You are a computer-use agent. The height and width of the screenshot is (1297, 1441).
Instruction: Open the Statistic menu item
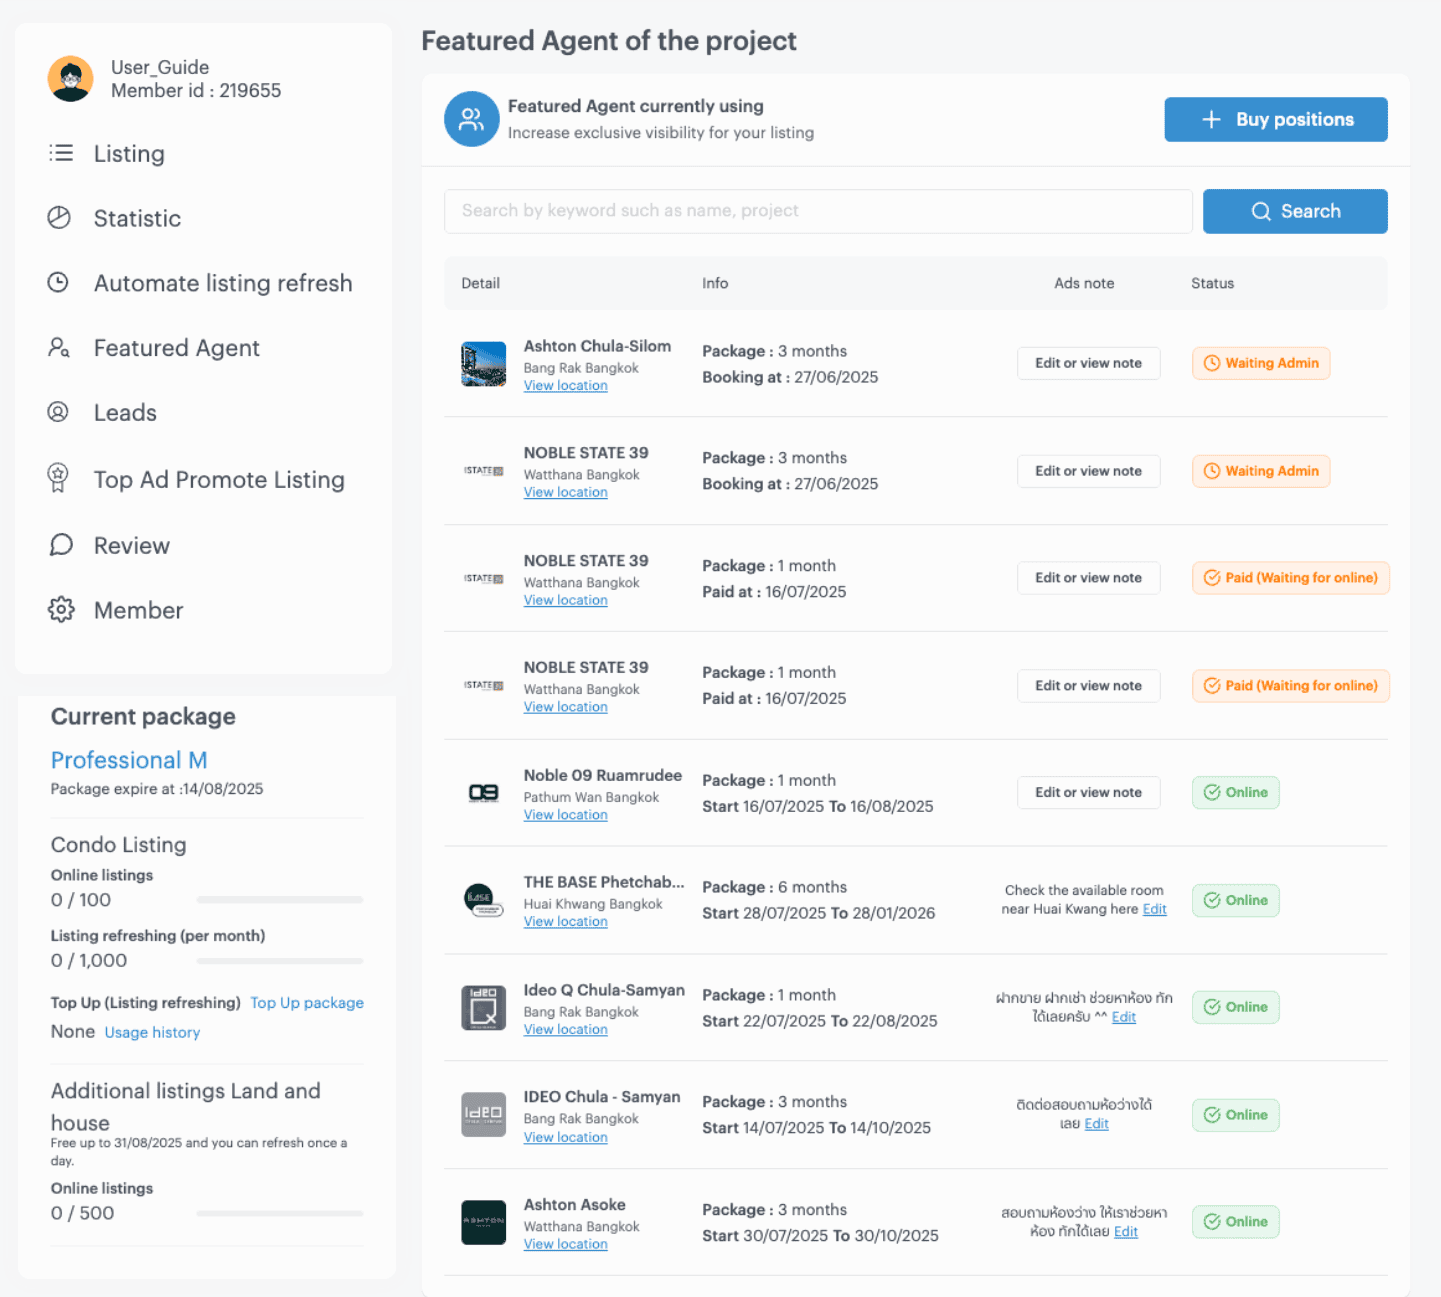137,218
